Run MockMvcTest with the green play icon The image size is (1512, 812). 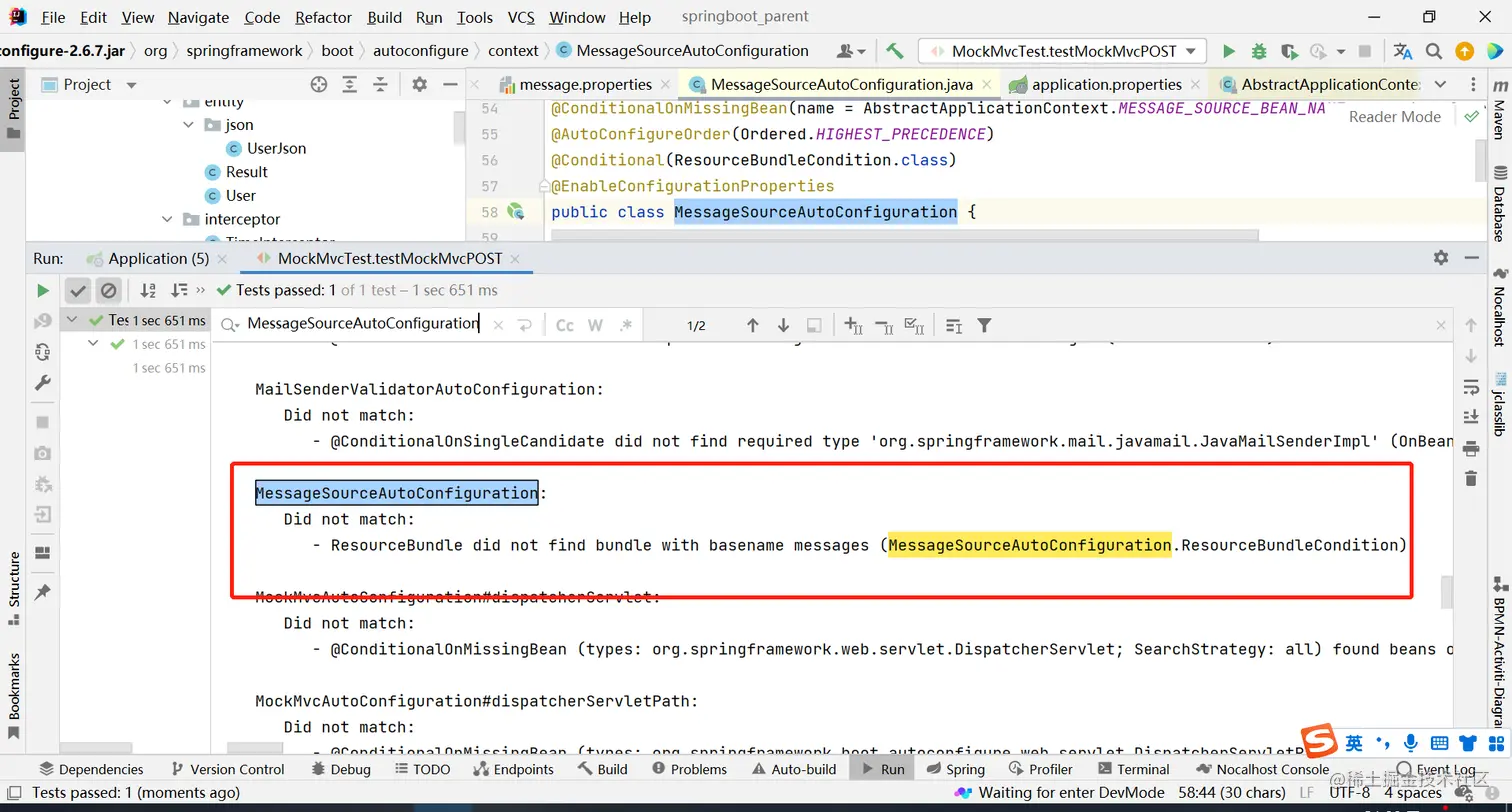[x=1229, y=51]
